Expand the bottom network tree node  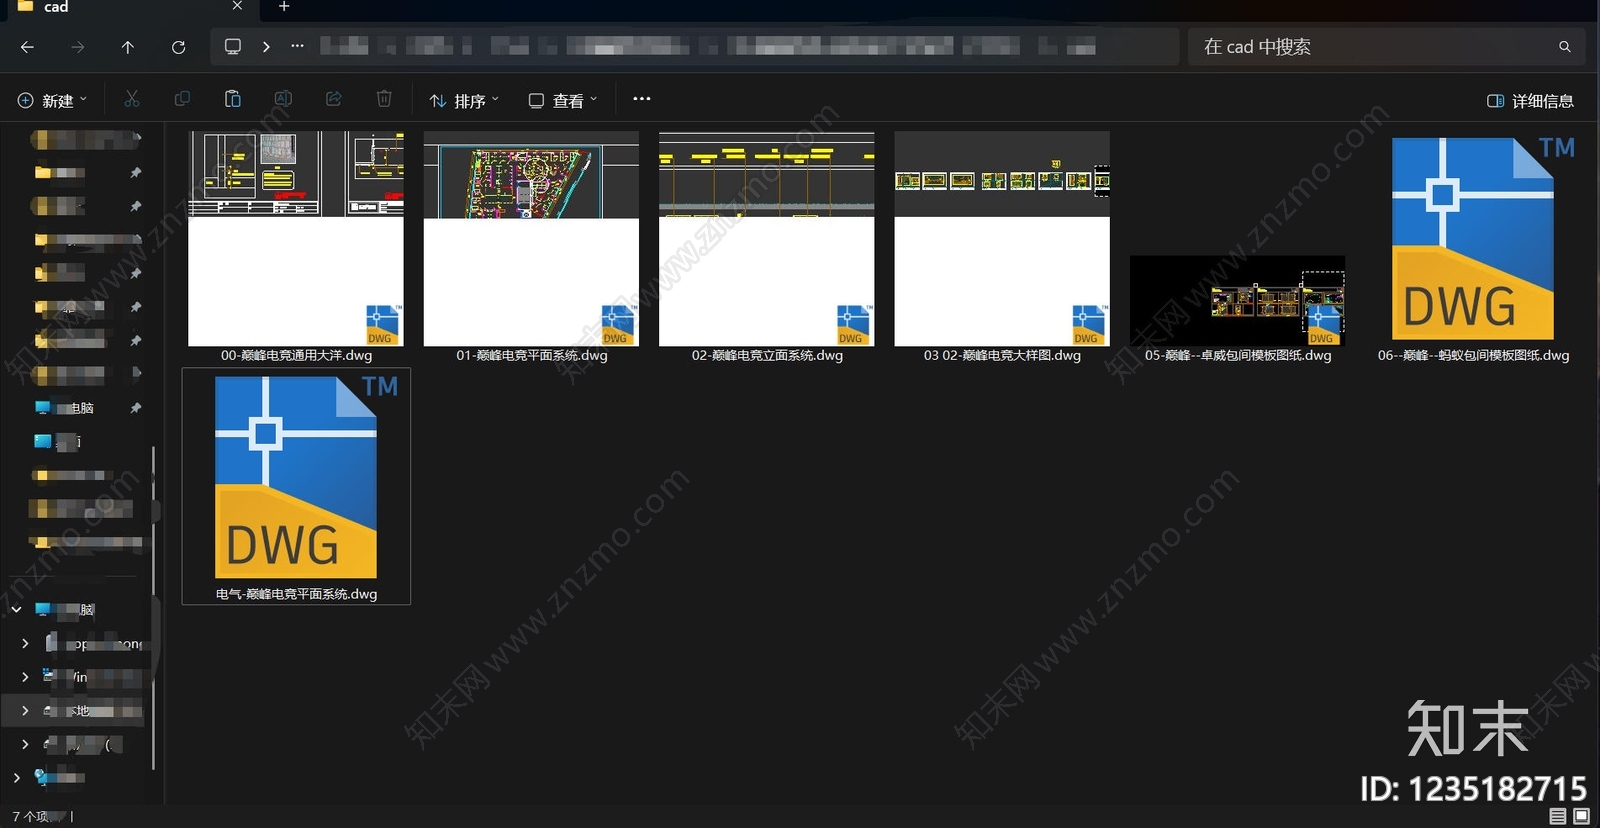pyautogui.click(x=17, y=777)
